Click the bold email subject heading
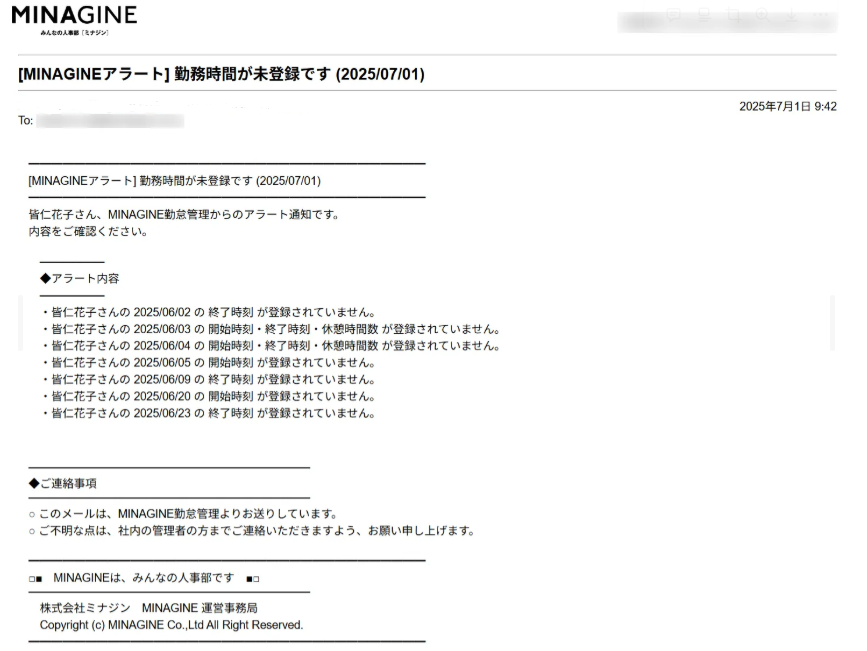Viewport: 867px width, 651px height. pyautogui.click(x=221, y=74)
